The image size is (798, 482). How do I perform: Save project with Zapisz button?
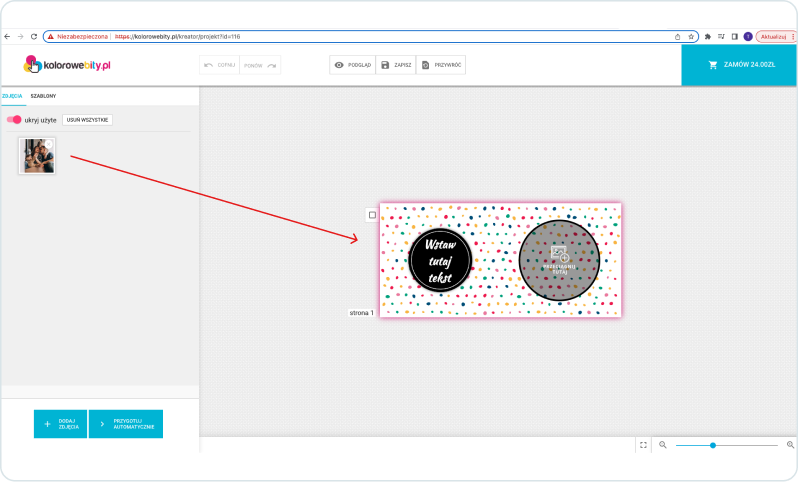396,65
